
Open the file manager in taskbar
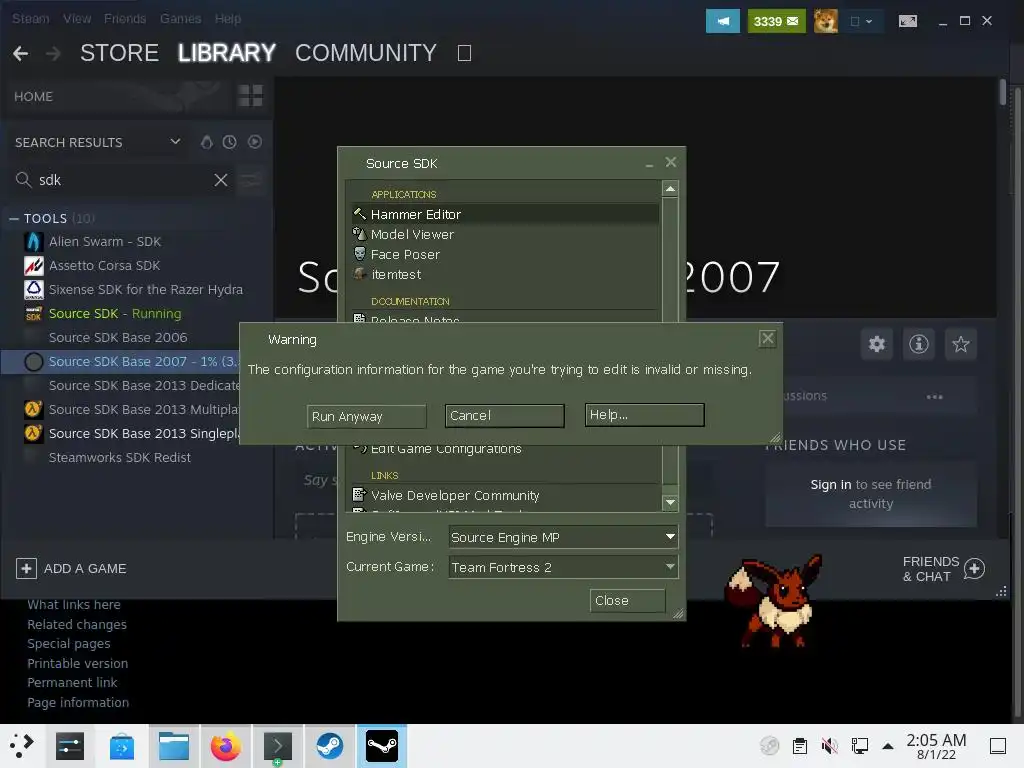(174, 746)
